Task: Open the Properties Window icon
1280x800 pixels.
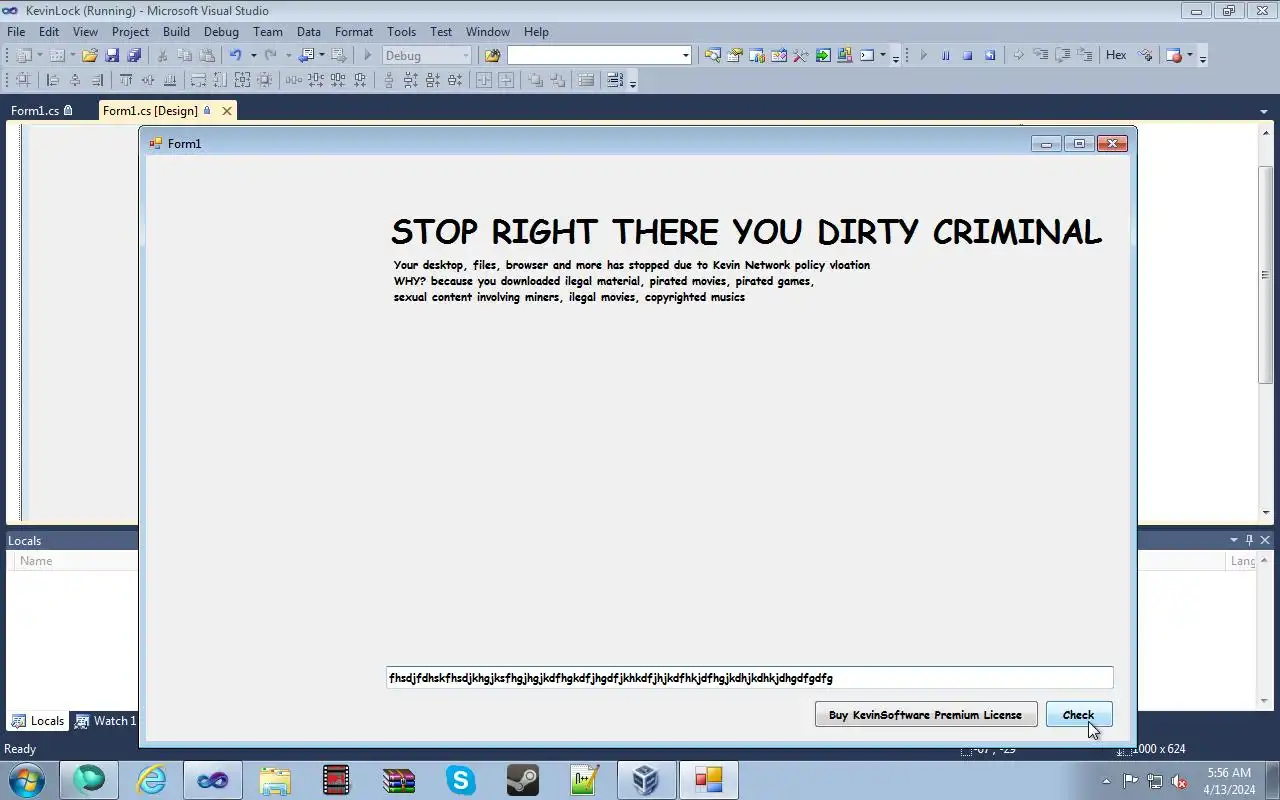Action: click(x=735, y=55)
